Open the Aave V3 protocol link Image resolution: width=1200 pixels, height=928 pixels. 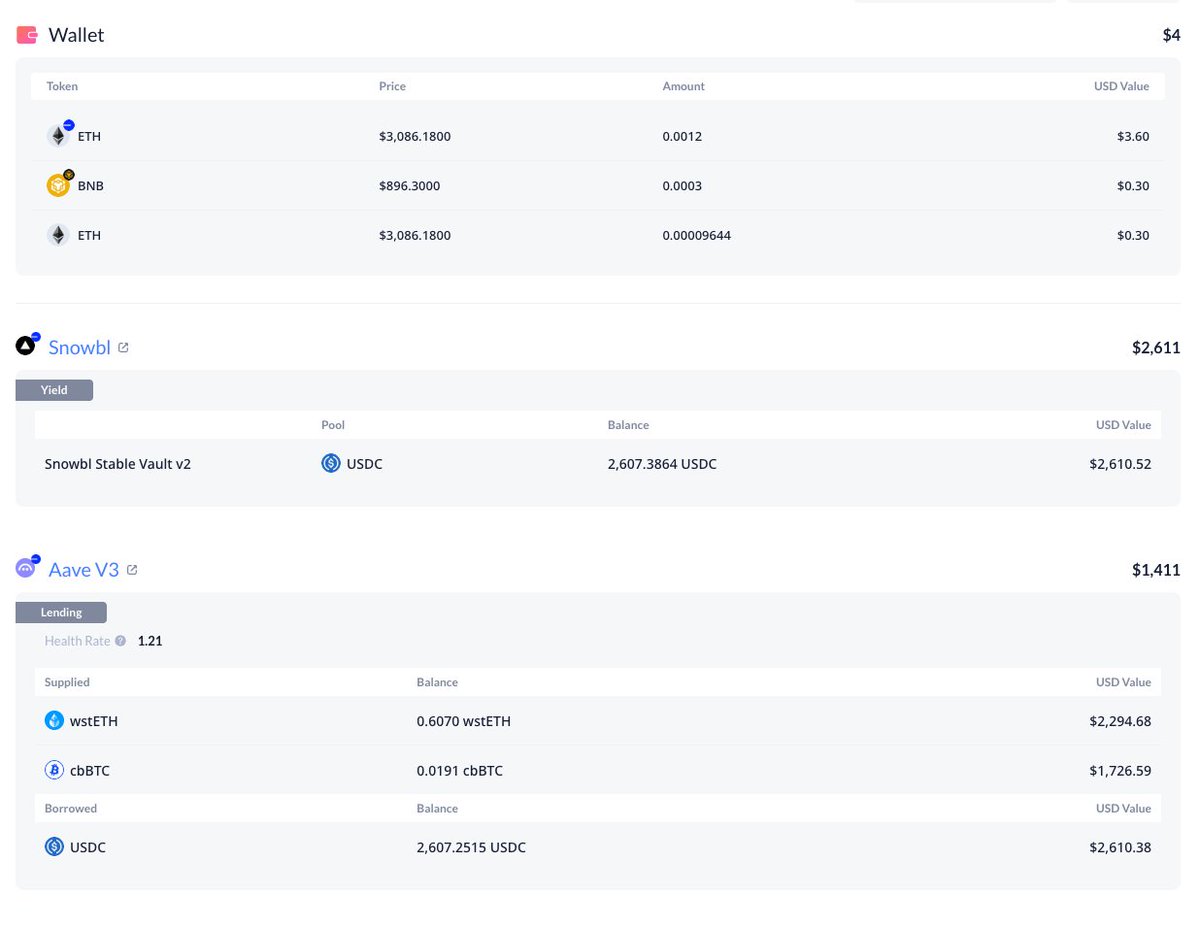pos(84,570)
